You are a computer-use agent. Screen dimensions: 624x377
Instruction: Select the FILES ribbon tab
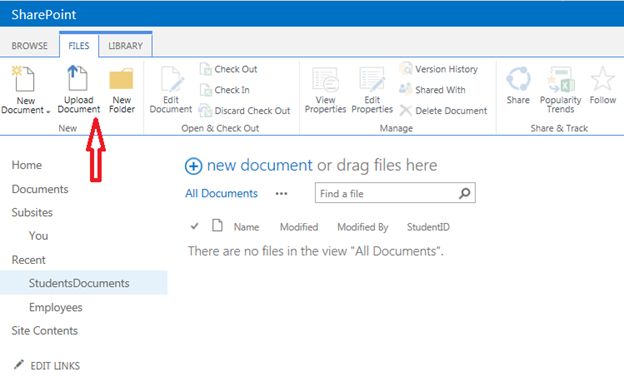pyautogui.click(x=79, y=46)
